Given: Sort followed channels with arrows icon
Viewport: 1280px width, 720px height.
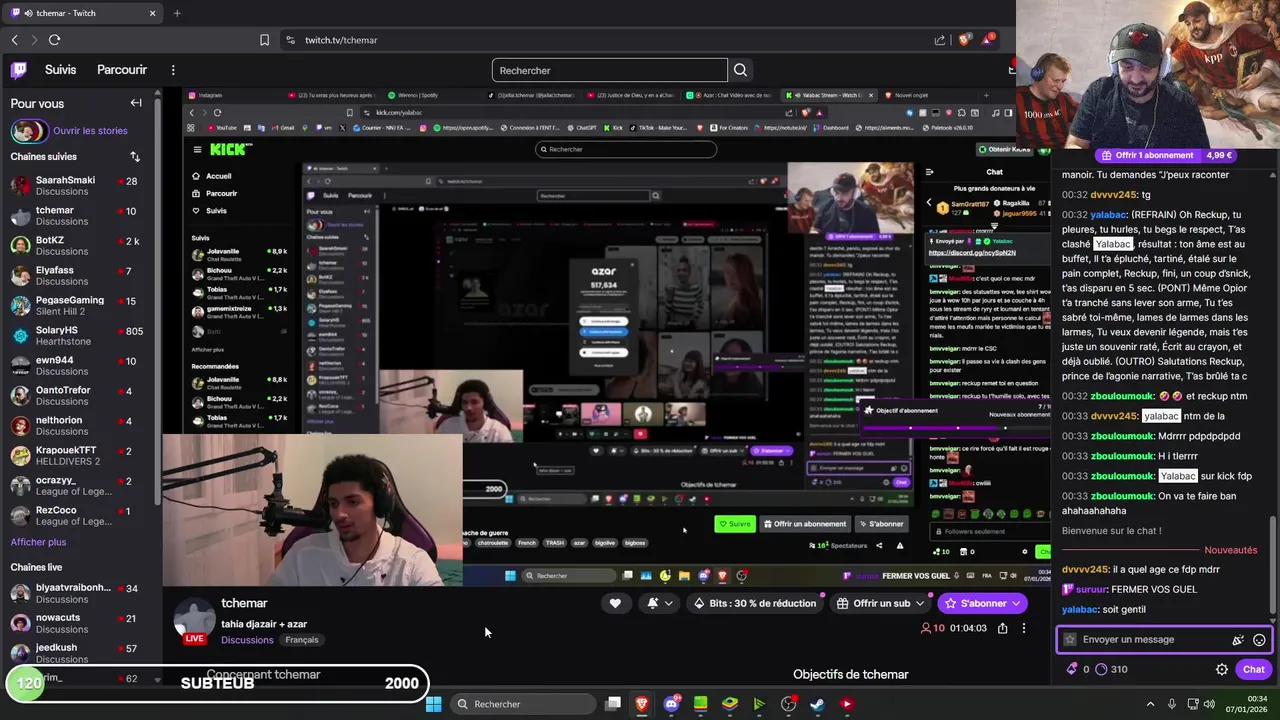Looking at the screenshot, I should [x=135, y=157].
